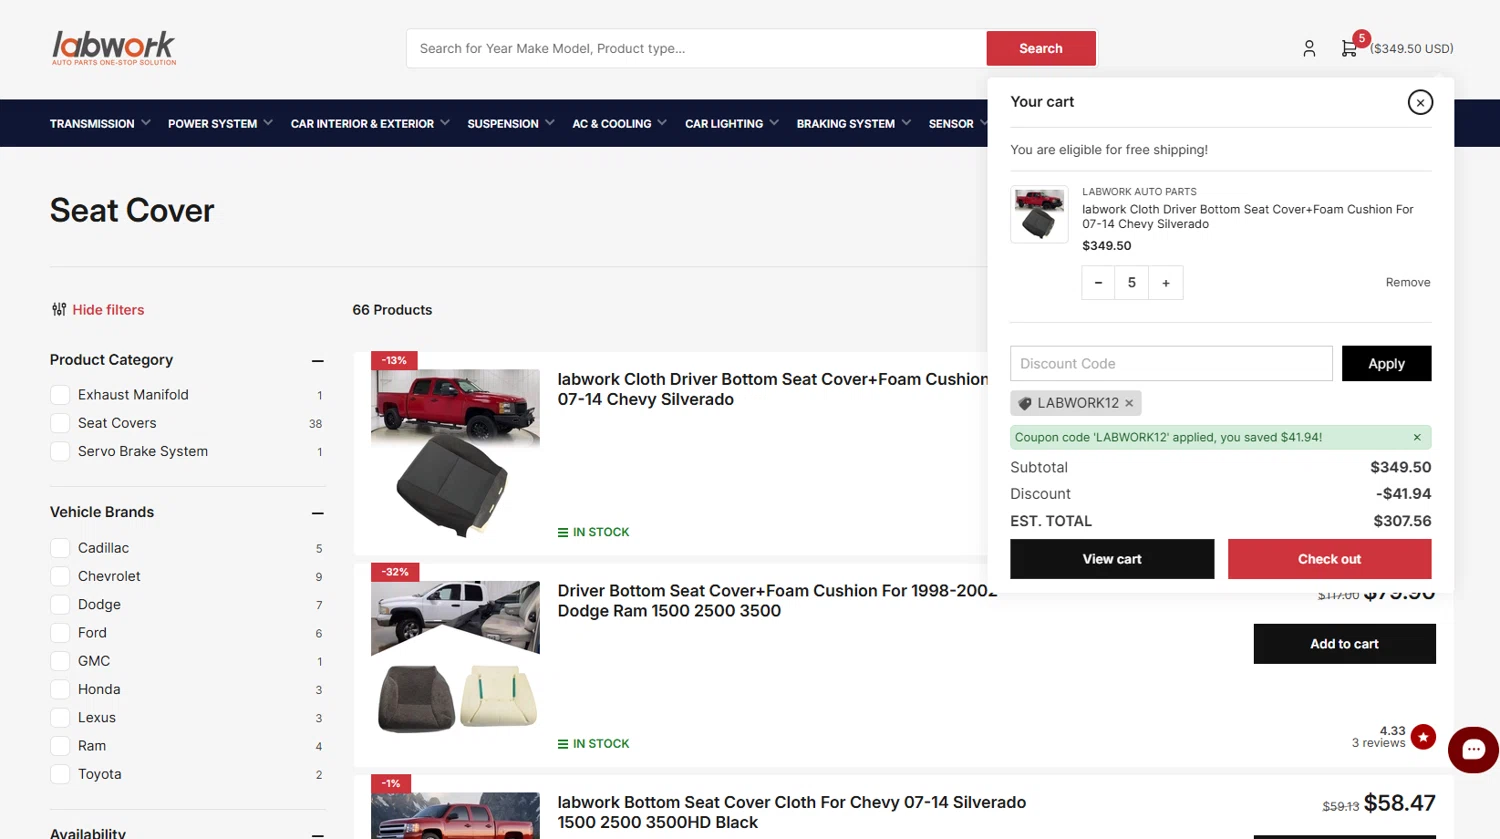
Task: Collapse the Availability filter section
Action: click(317, 834)
